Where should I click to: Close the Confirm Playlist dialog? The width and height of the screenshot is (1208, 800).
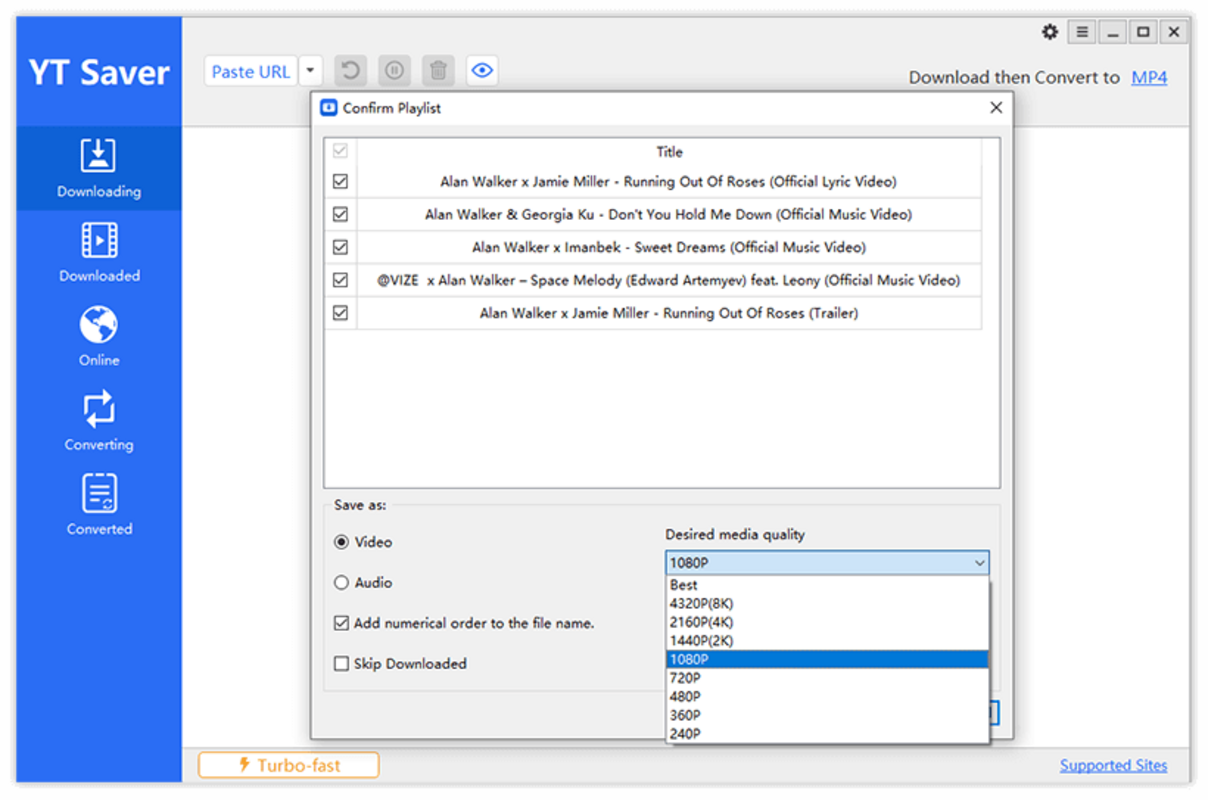click(996, 108)
